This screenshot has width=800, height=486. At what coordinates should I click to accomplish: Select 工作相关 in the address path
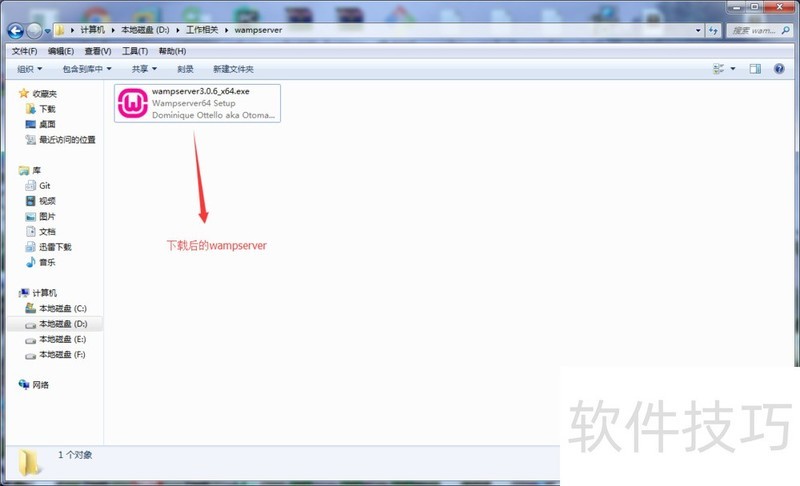202,30
